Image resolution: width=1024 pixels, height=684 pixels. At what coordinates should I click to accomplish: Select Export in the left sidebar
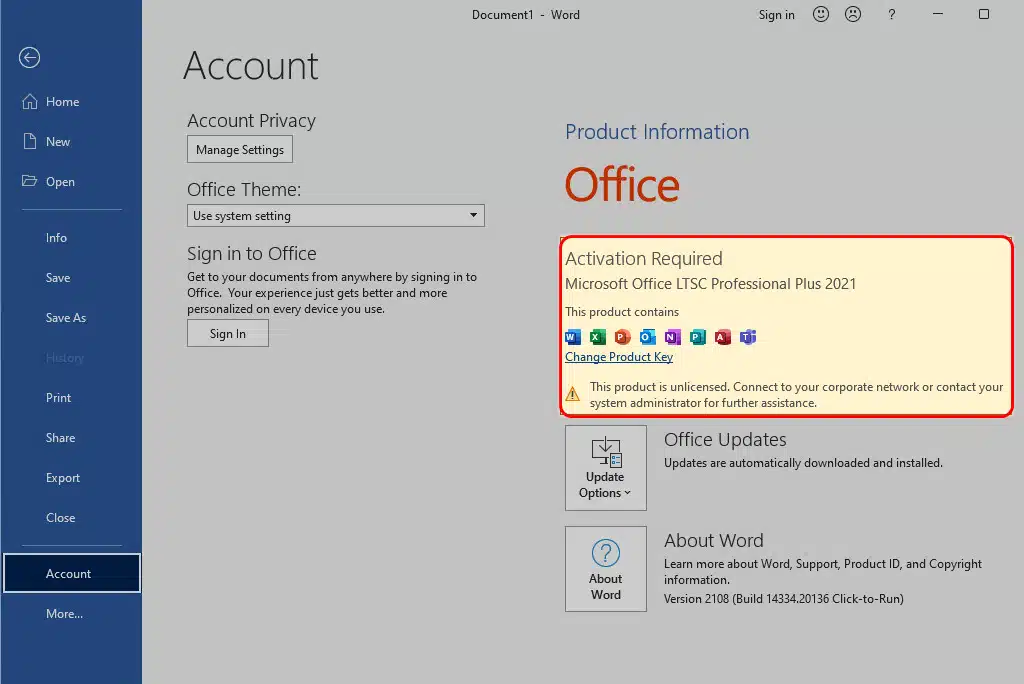click(x=63, y=478)
